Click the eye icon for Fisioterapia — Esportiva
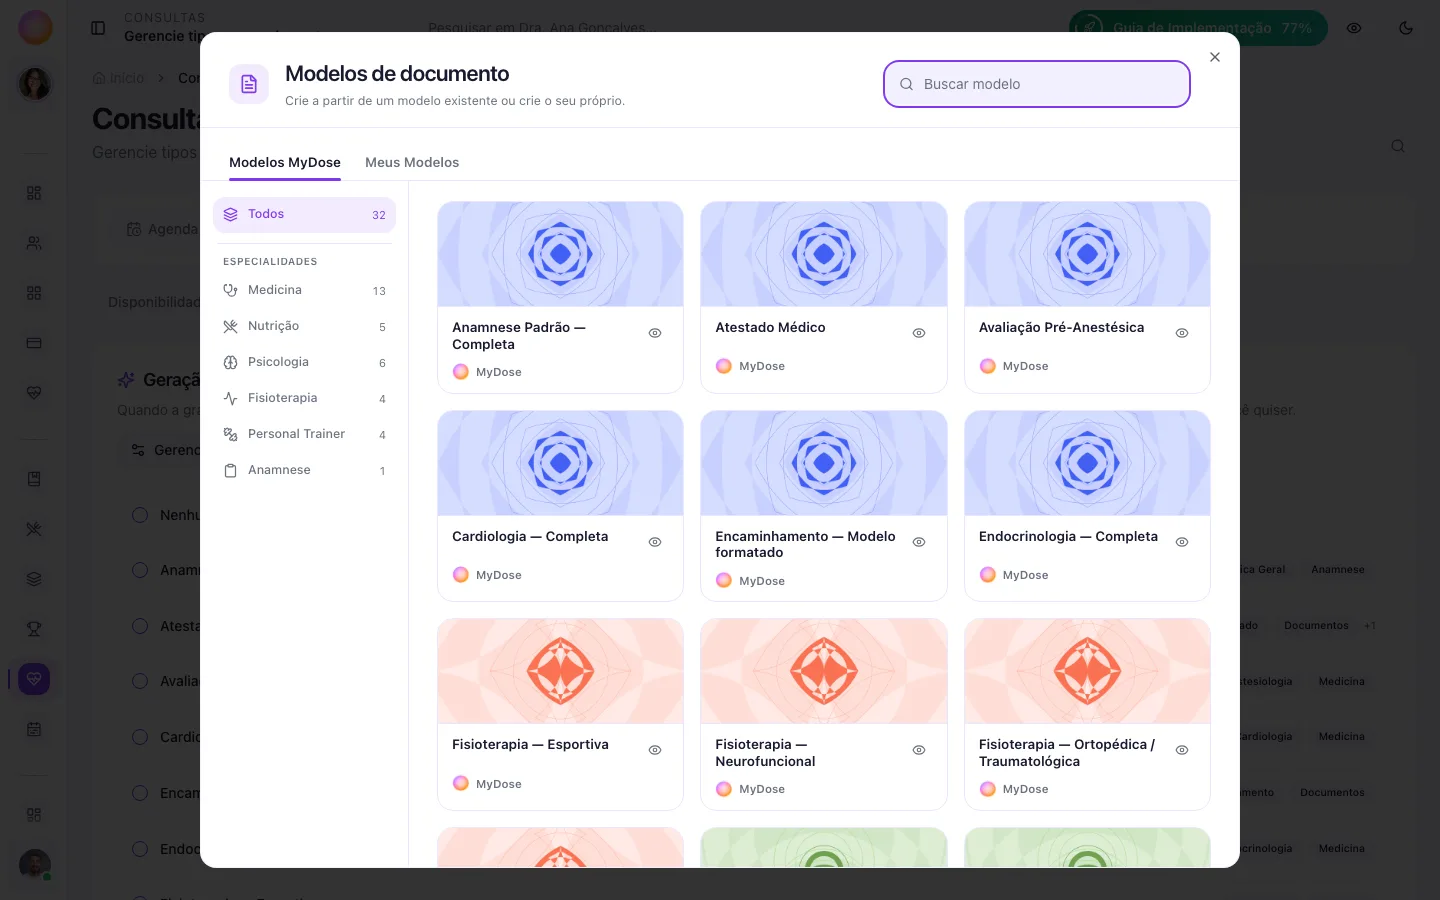The width and height of the screenshot is (1440, 900). pyautogui.click(x=655, y=750)
